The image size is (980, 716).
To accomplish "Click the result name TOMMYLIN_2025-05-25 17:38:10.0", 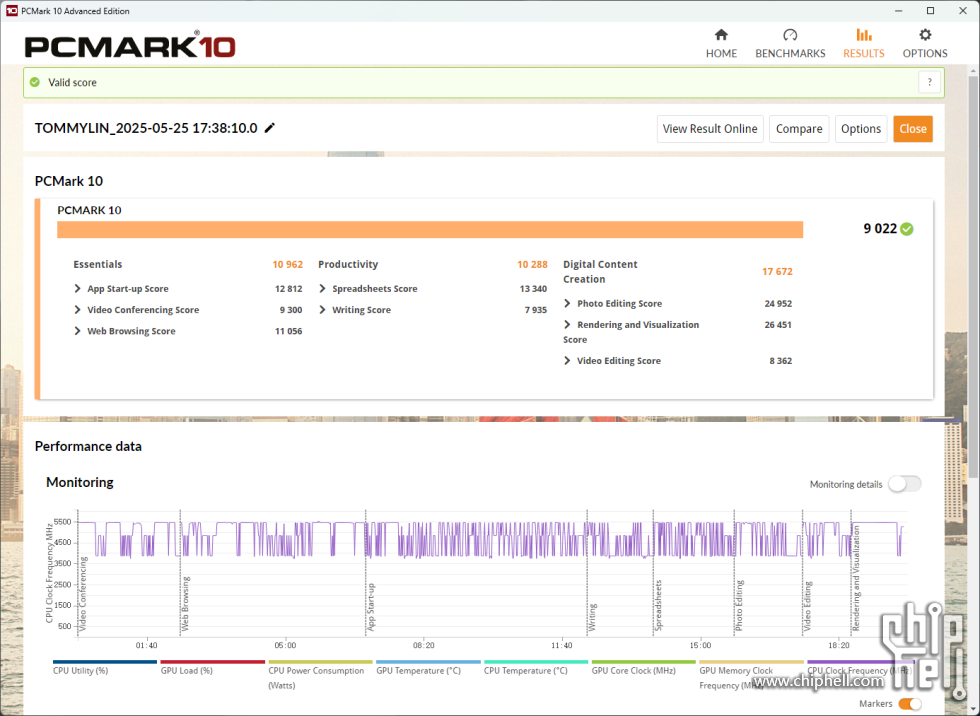I will [146, 128].
